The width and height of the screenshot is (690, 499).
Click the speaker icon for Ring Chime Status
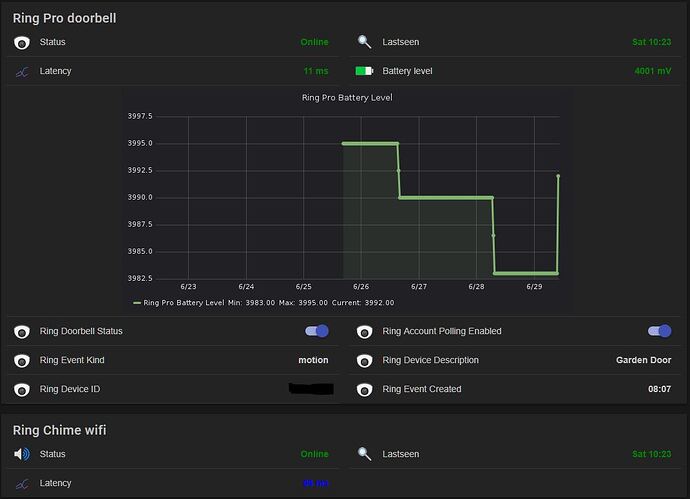click(x=22, y=454)
